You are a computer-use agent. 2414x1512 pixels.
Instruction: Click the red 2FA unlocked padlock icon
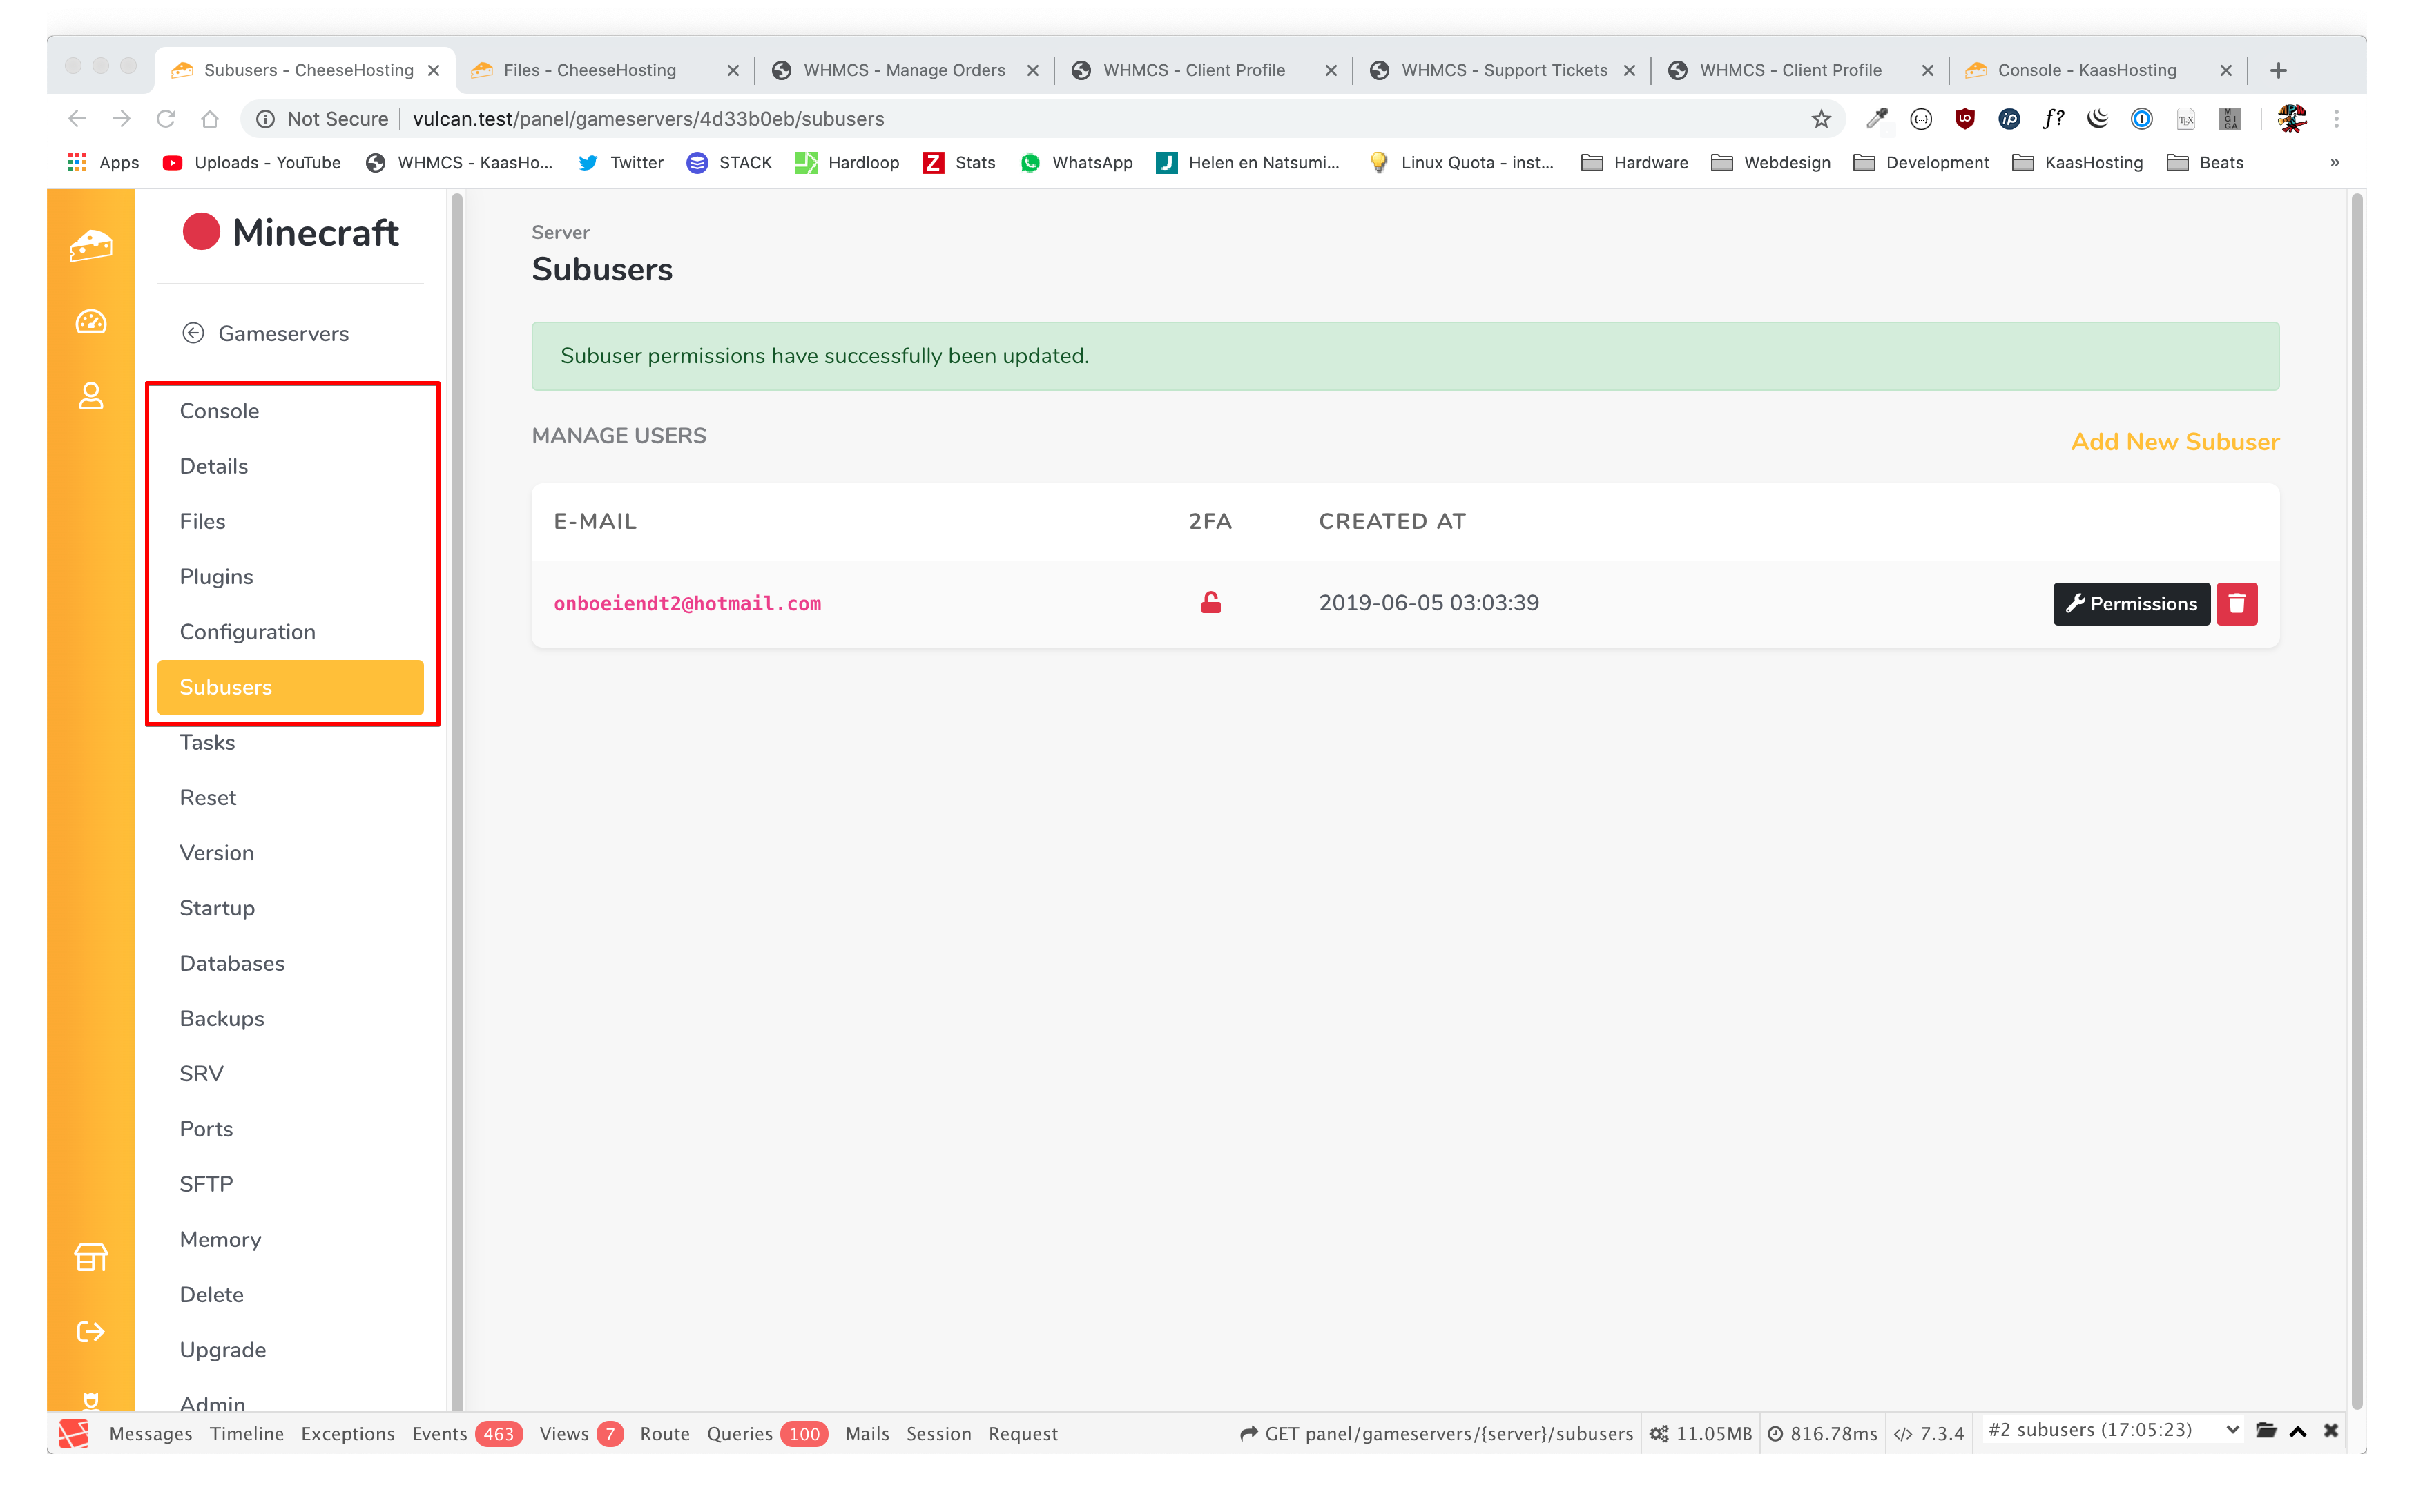[1210, 603]
